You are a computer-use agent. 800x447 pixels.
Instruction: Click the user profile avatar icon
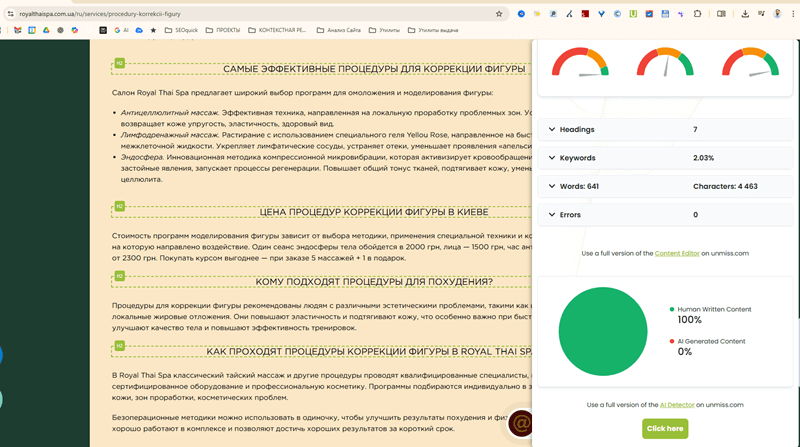(x=777, y=14)
